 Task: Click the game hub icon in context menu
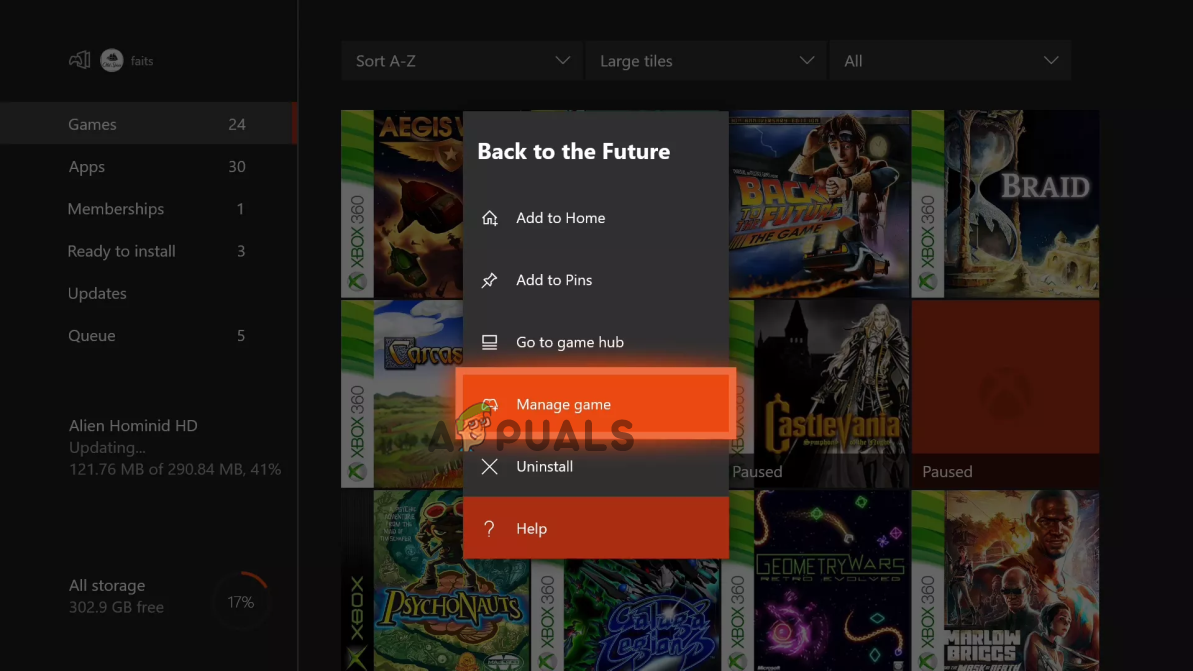click(x=489, y=342)
